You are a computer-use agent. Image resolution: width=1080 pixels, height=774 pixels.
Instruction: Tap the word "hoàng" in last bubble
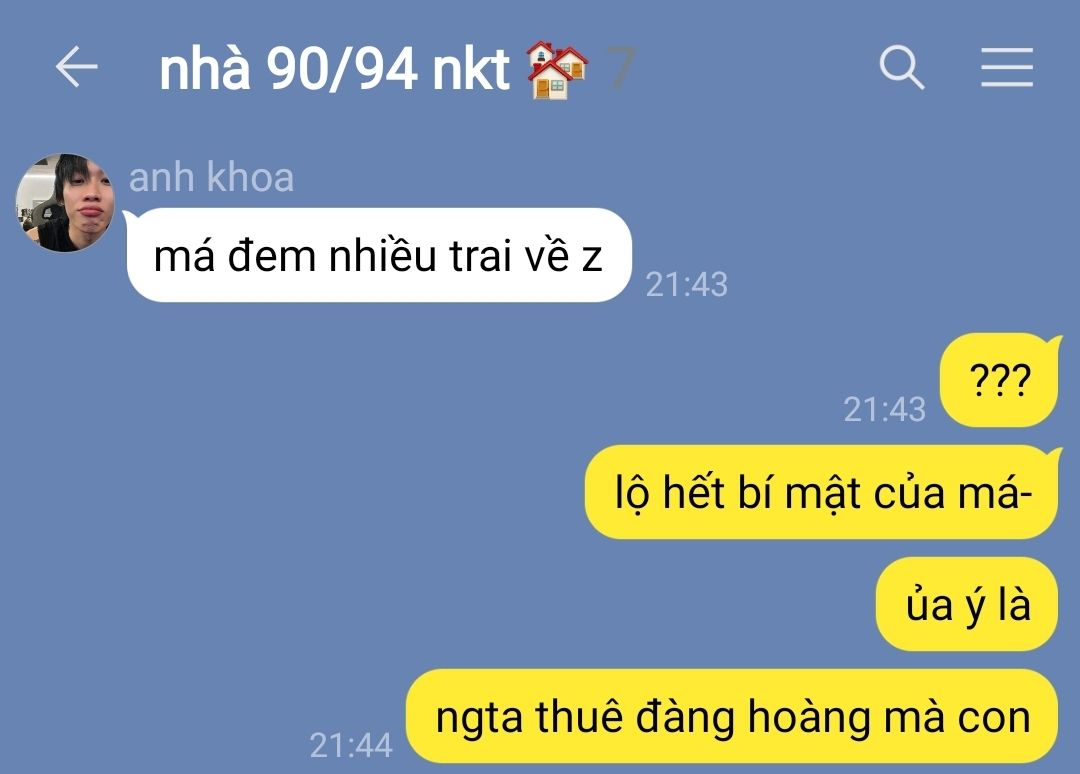810,718
